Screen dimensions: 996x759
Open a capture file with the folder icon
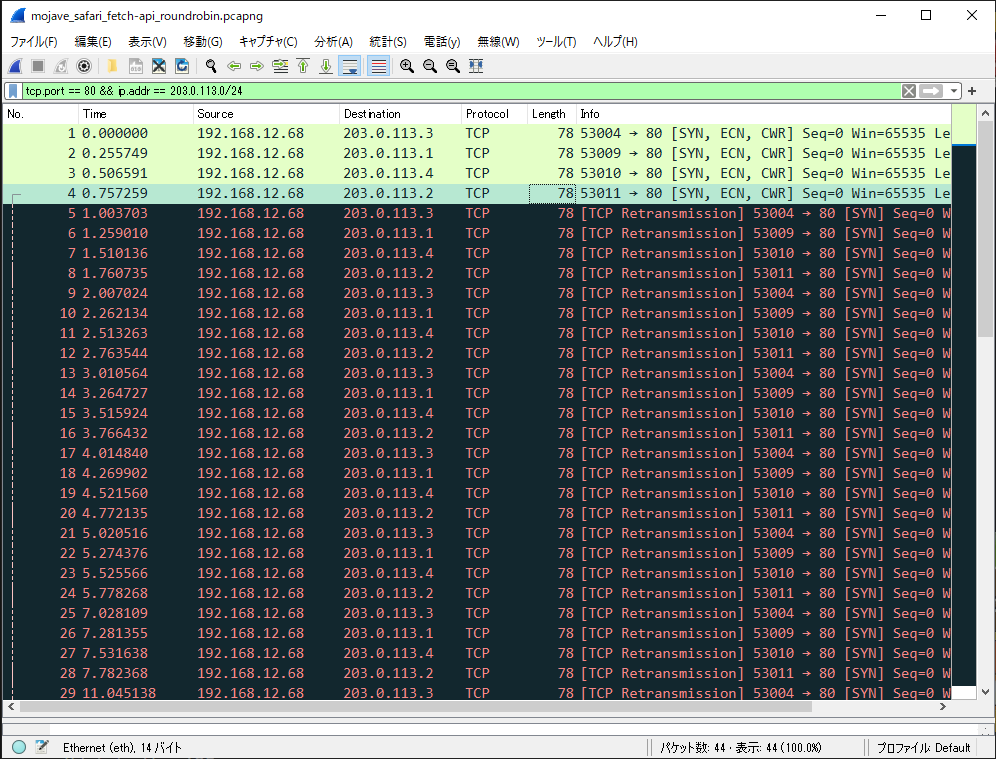[112, 66]
